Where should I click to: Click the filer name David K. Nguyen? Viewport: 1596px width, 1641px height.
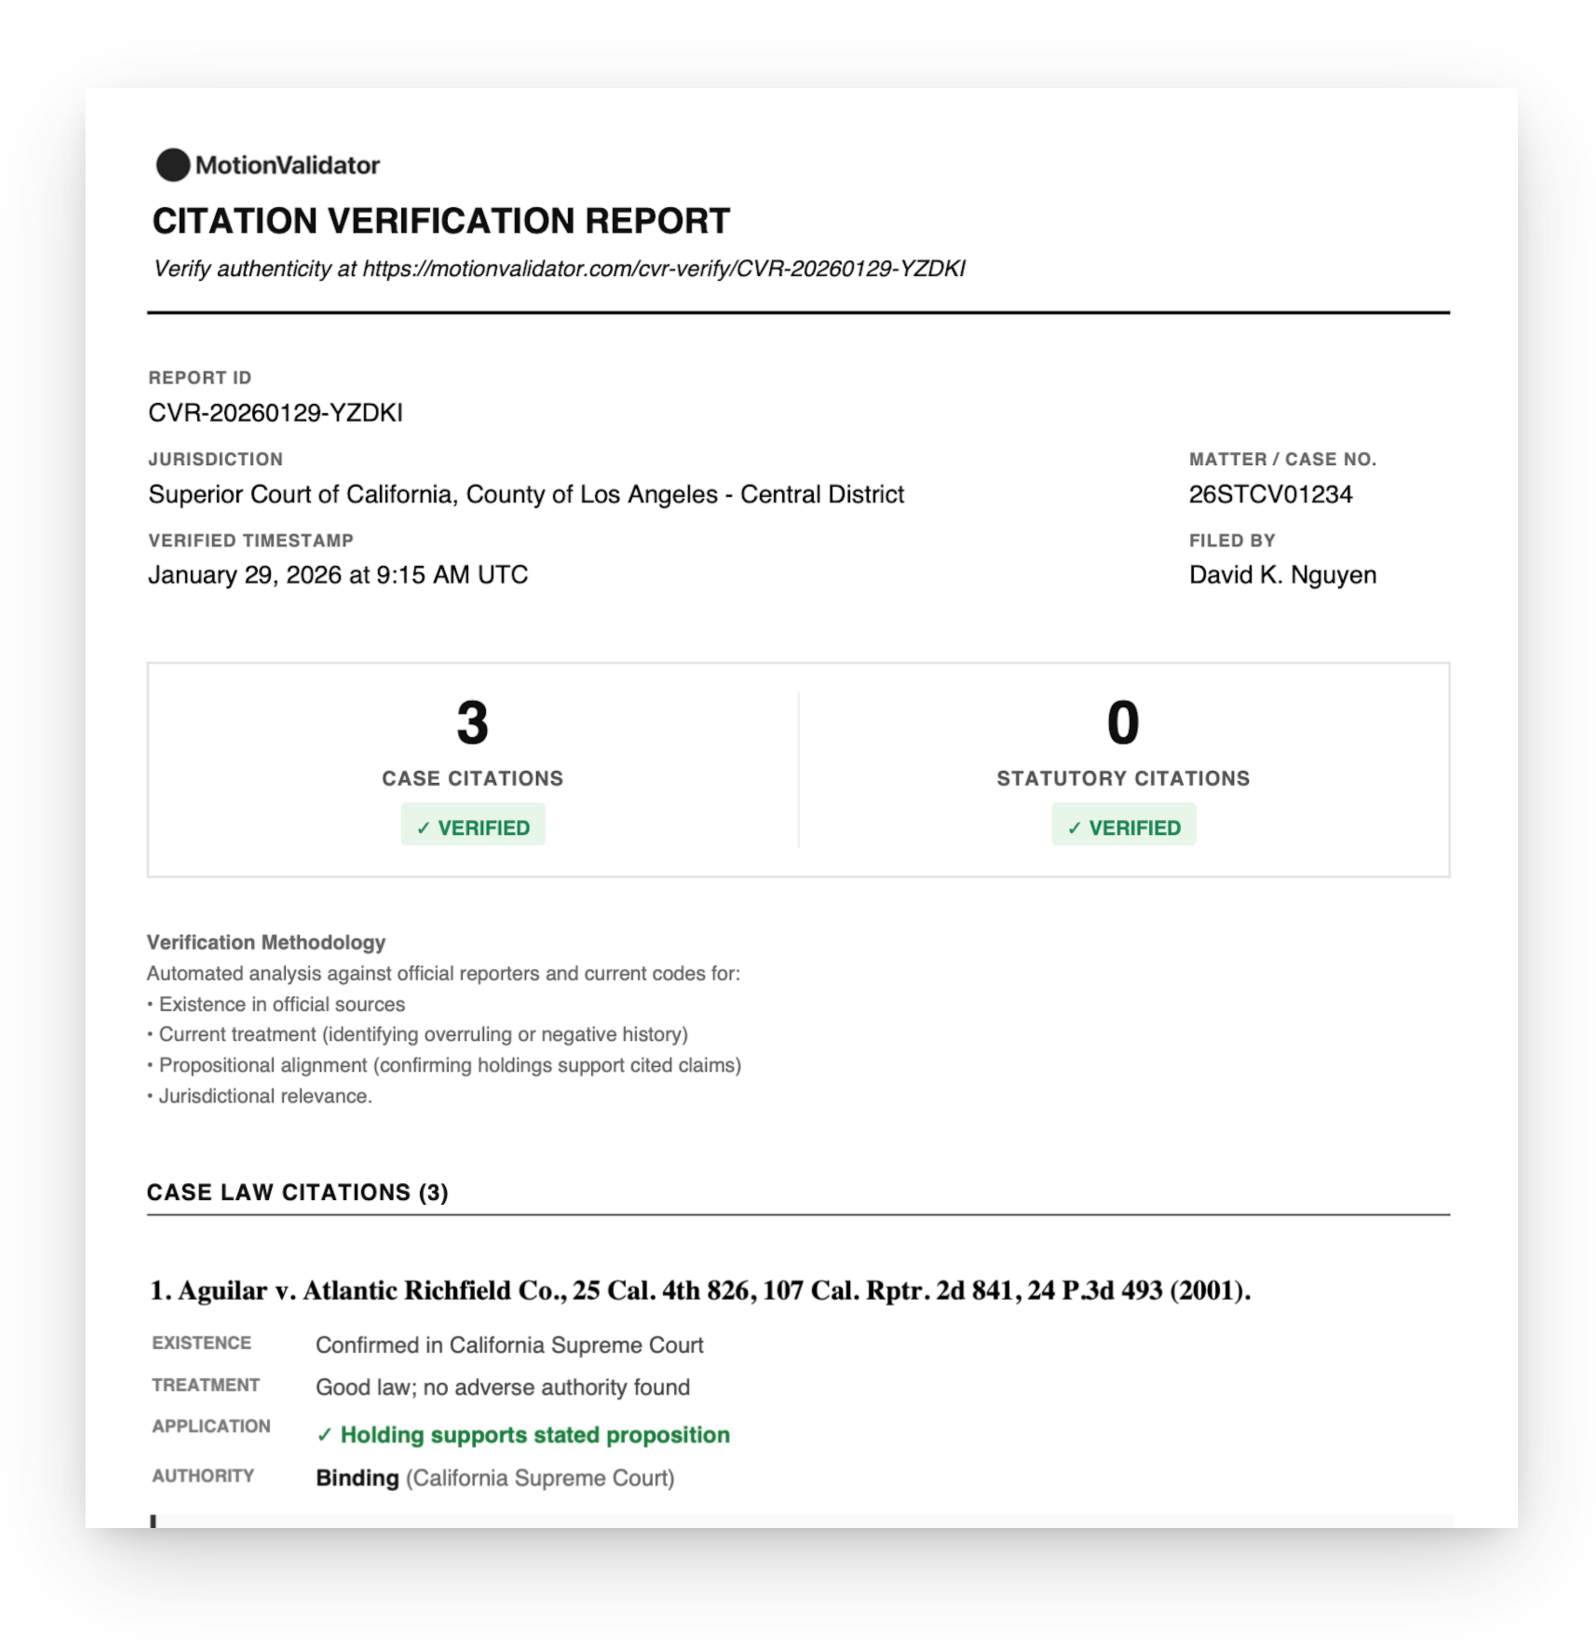pos(1282,575)
